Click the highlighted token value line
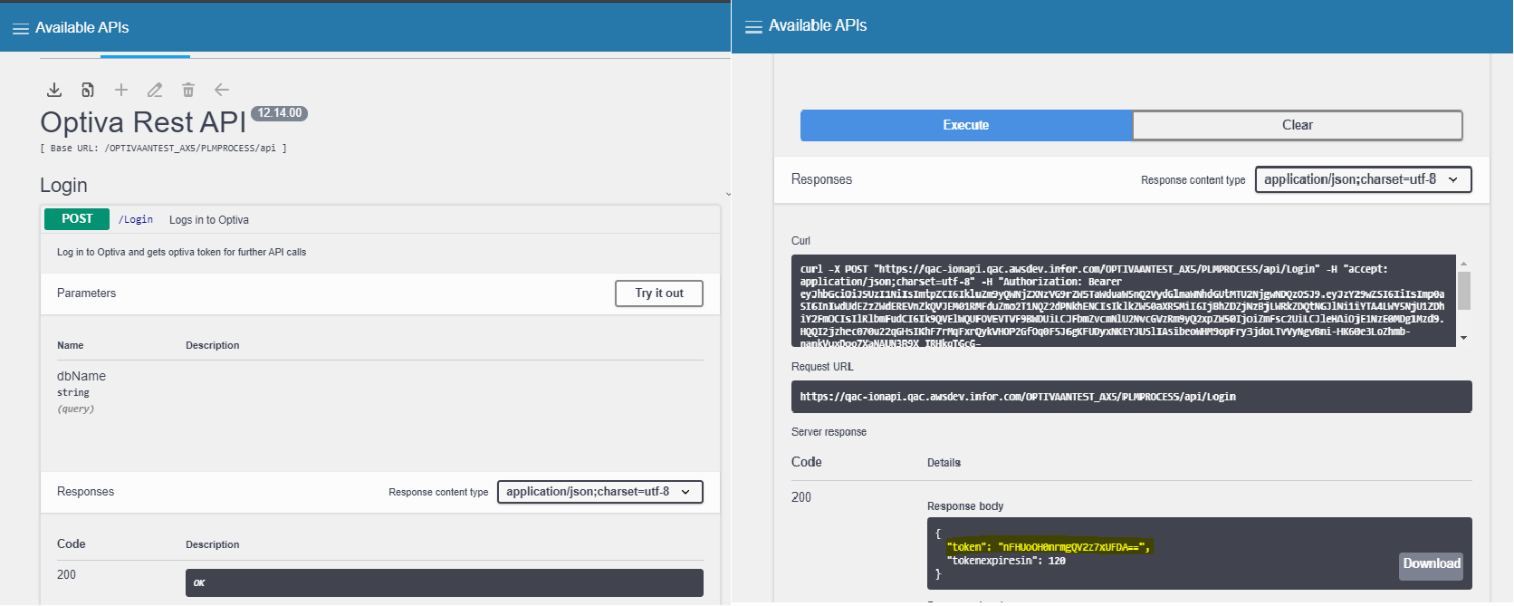1514x606 pixels. [1048, 547]
